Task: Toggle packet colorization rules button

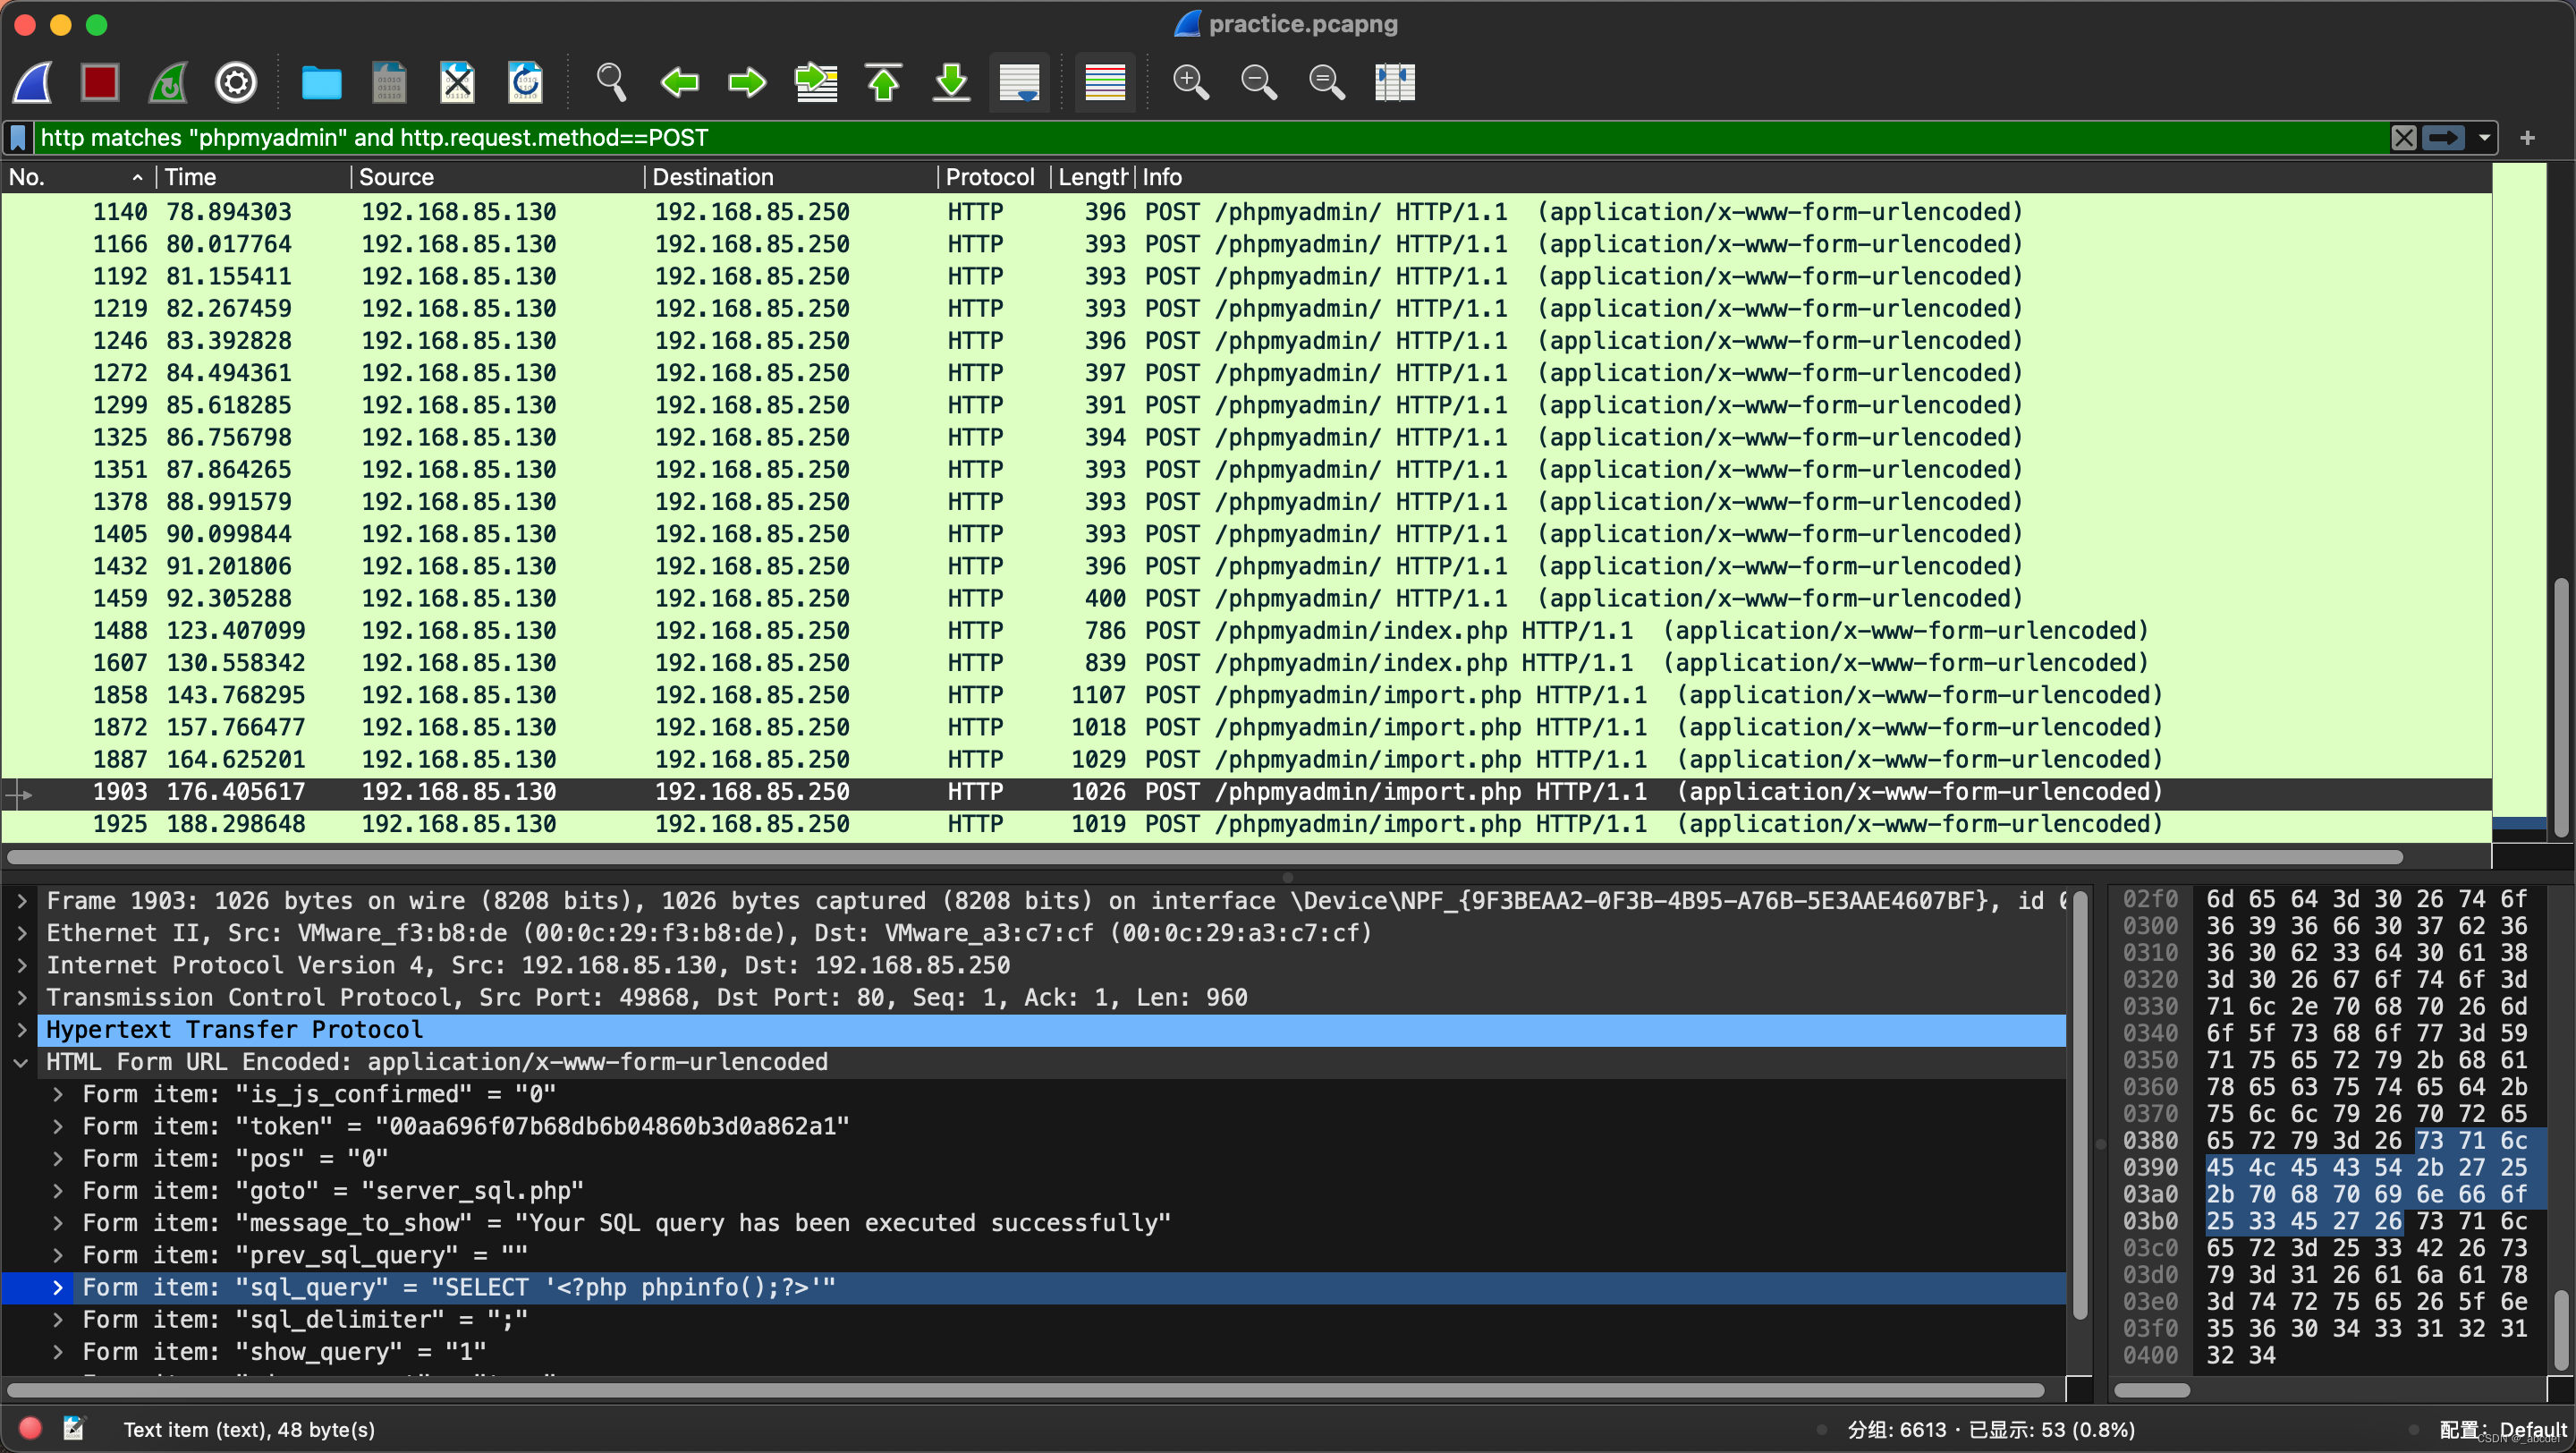Action: pyautogui.click(x=1105, y=82)
